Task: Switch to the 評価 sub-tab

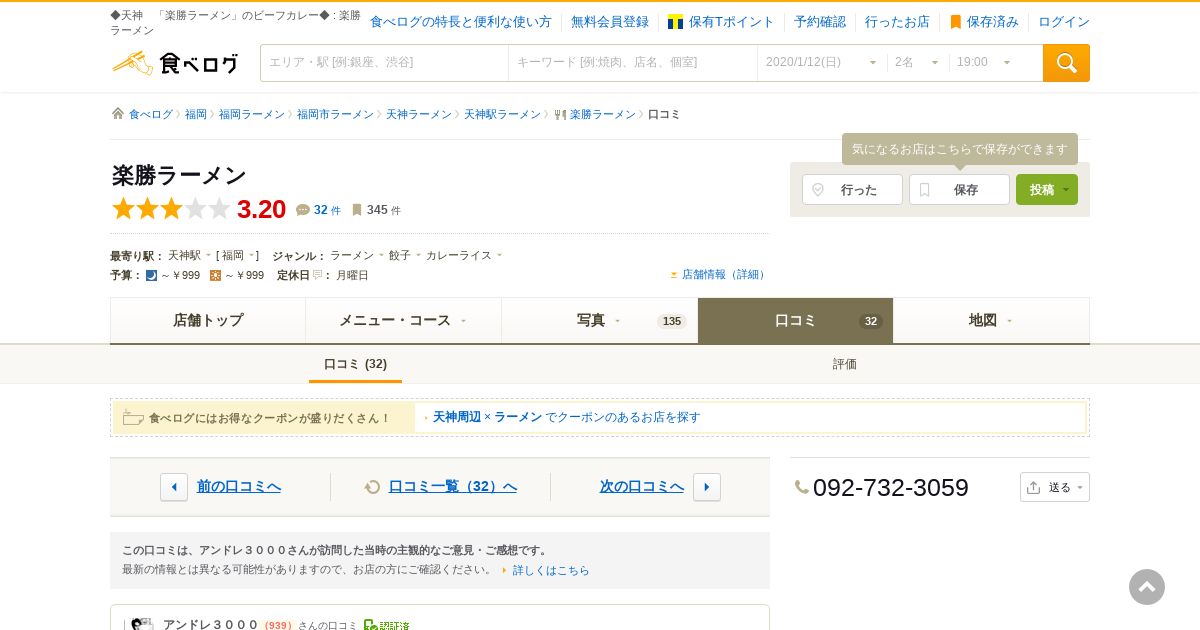Action: click(x=845, y=364)
